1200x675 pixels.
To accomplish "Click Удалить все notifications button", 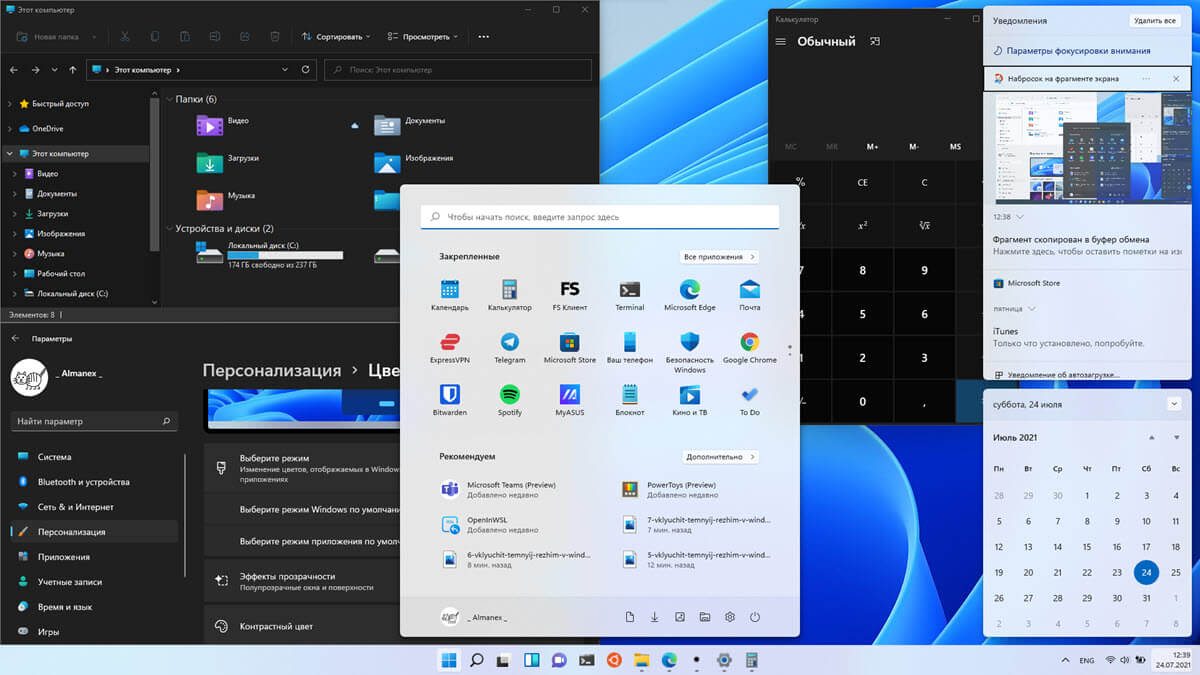I will click(1154, 20).
